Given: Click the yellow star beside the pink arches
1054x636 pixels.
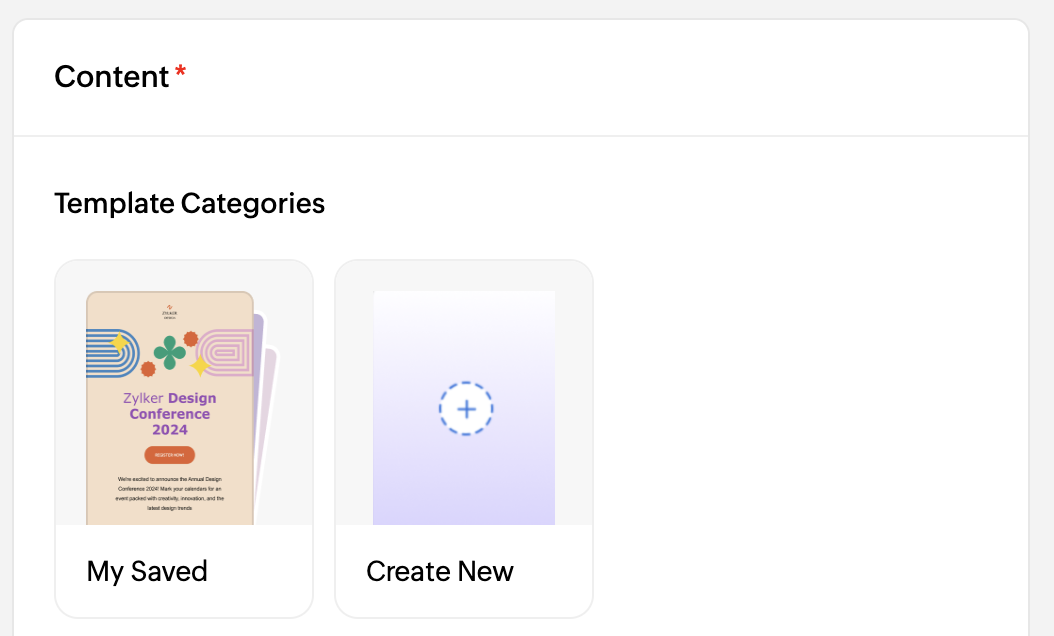Looking at the screenshot, I should click(x=200, y=366).
